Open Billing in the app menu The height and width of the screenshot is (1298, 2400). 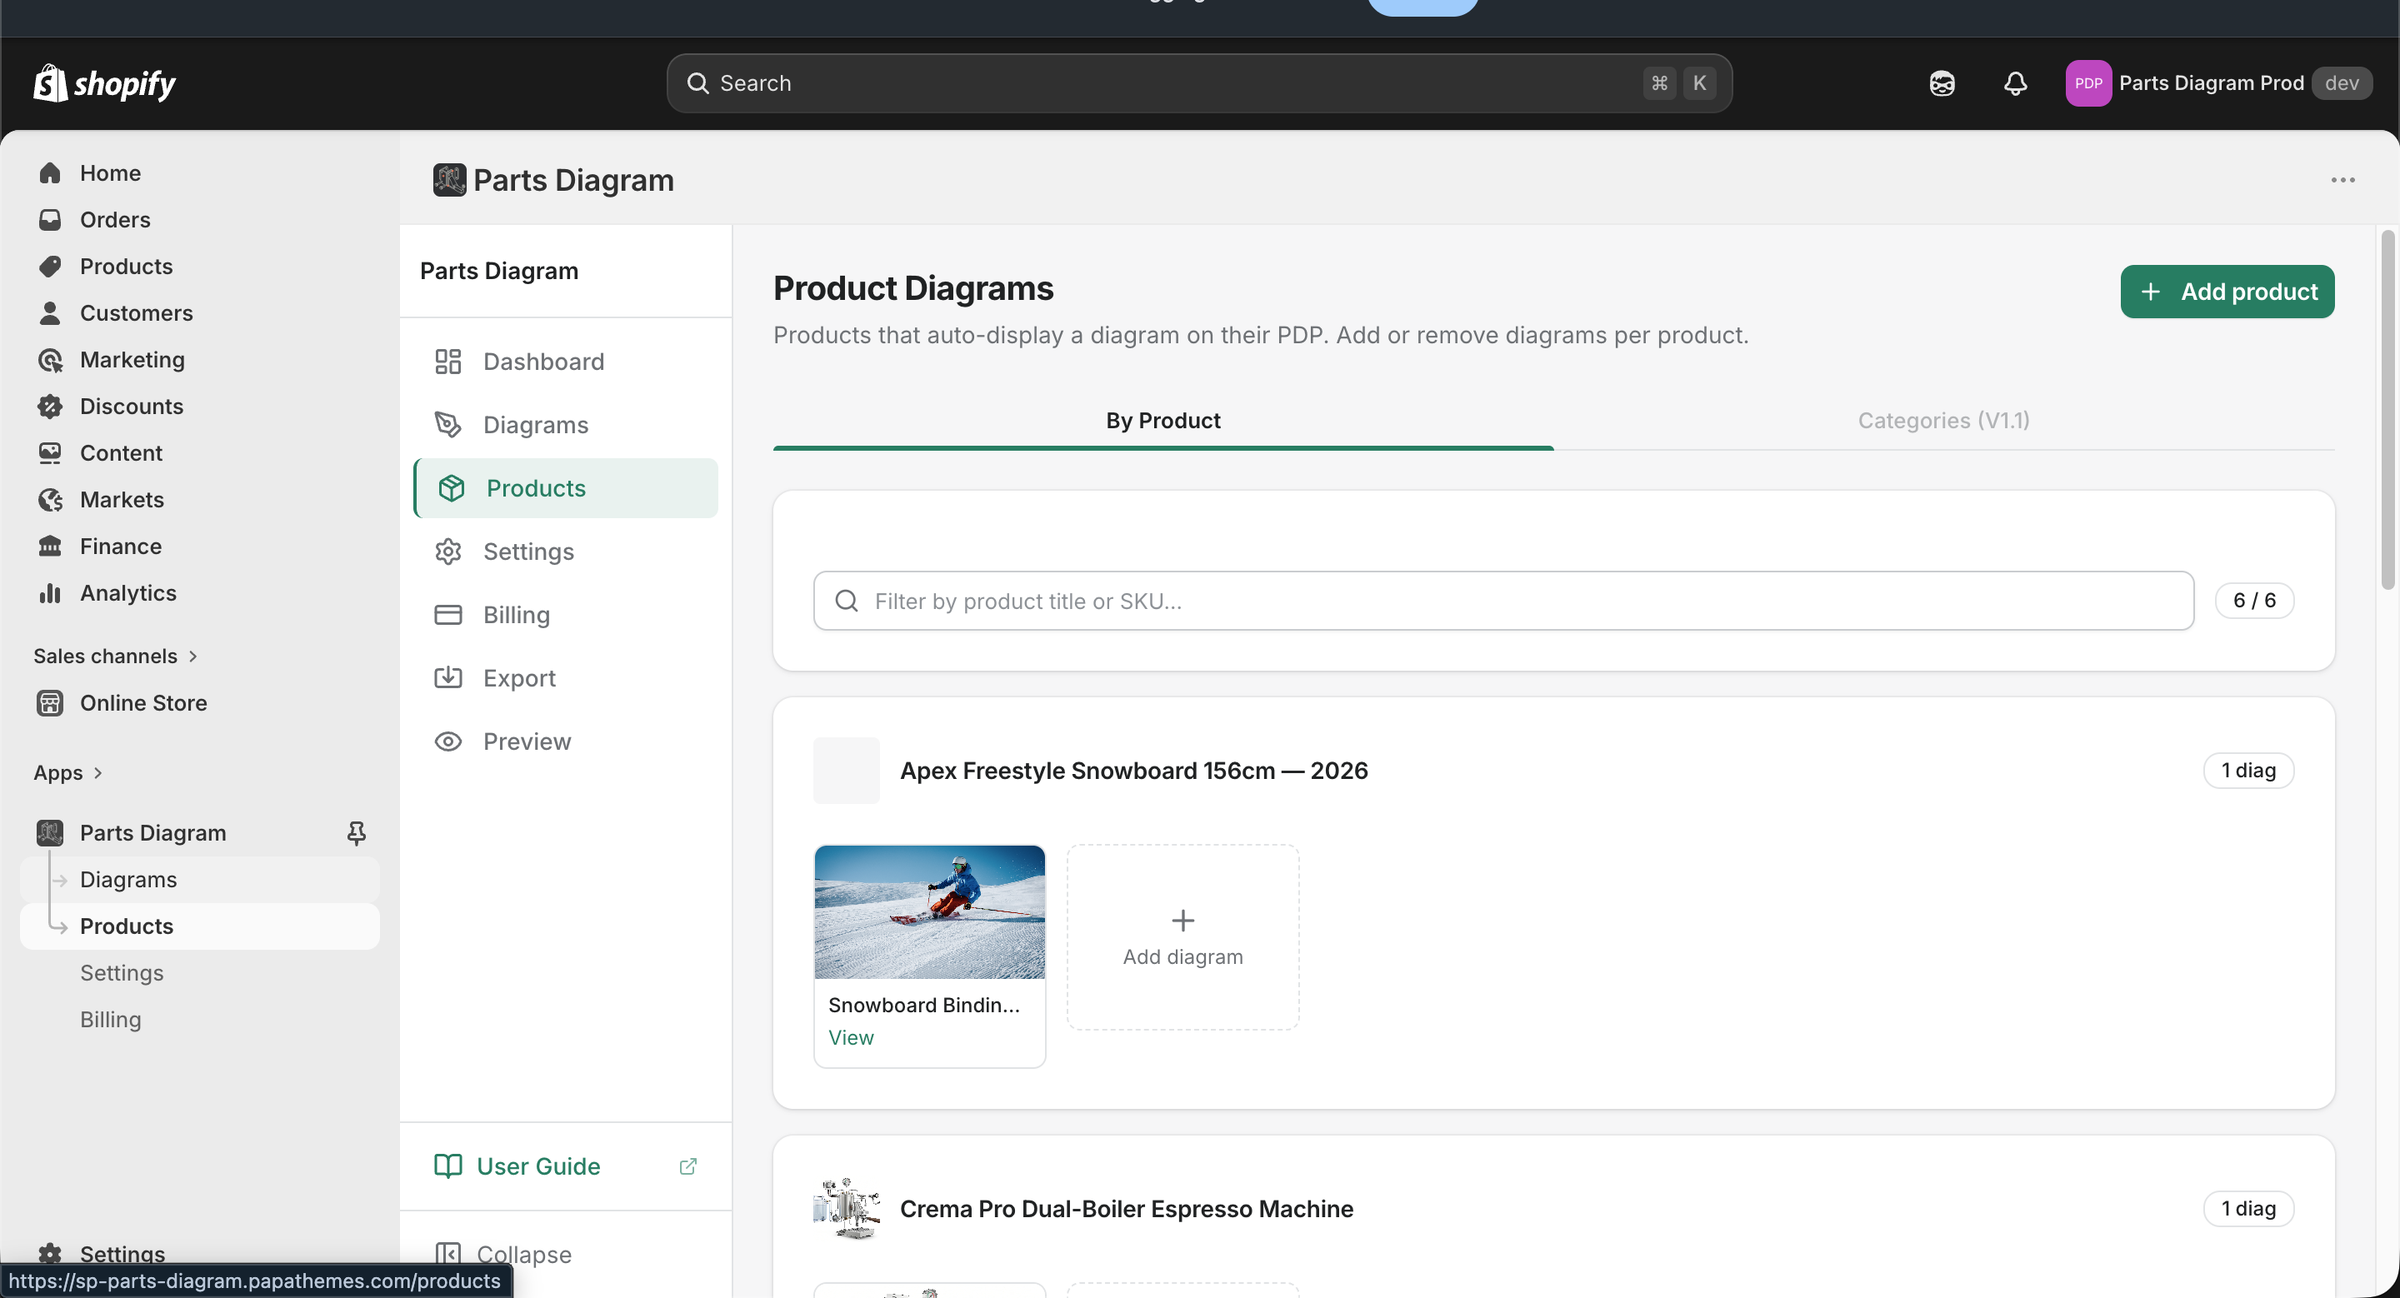[x=566, y=615]
